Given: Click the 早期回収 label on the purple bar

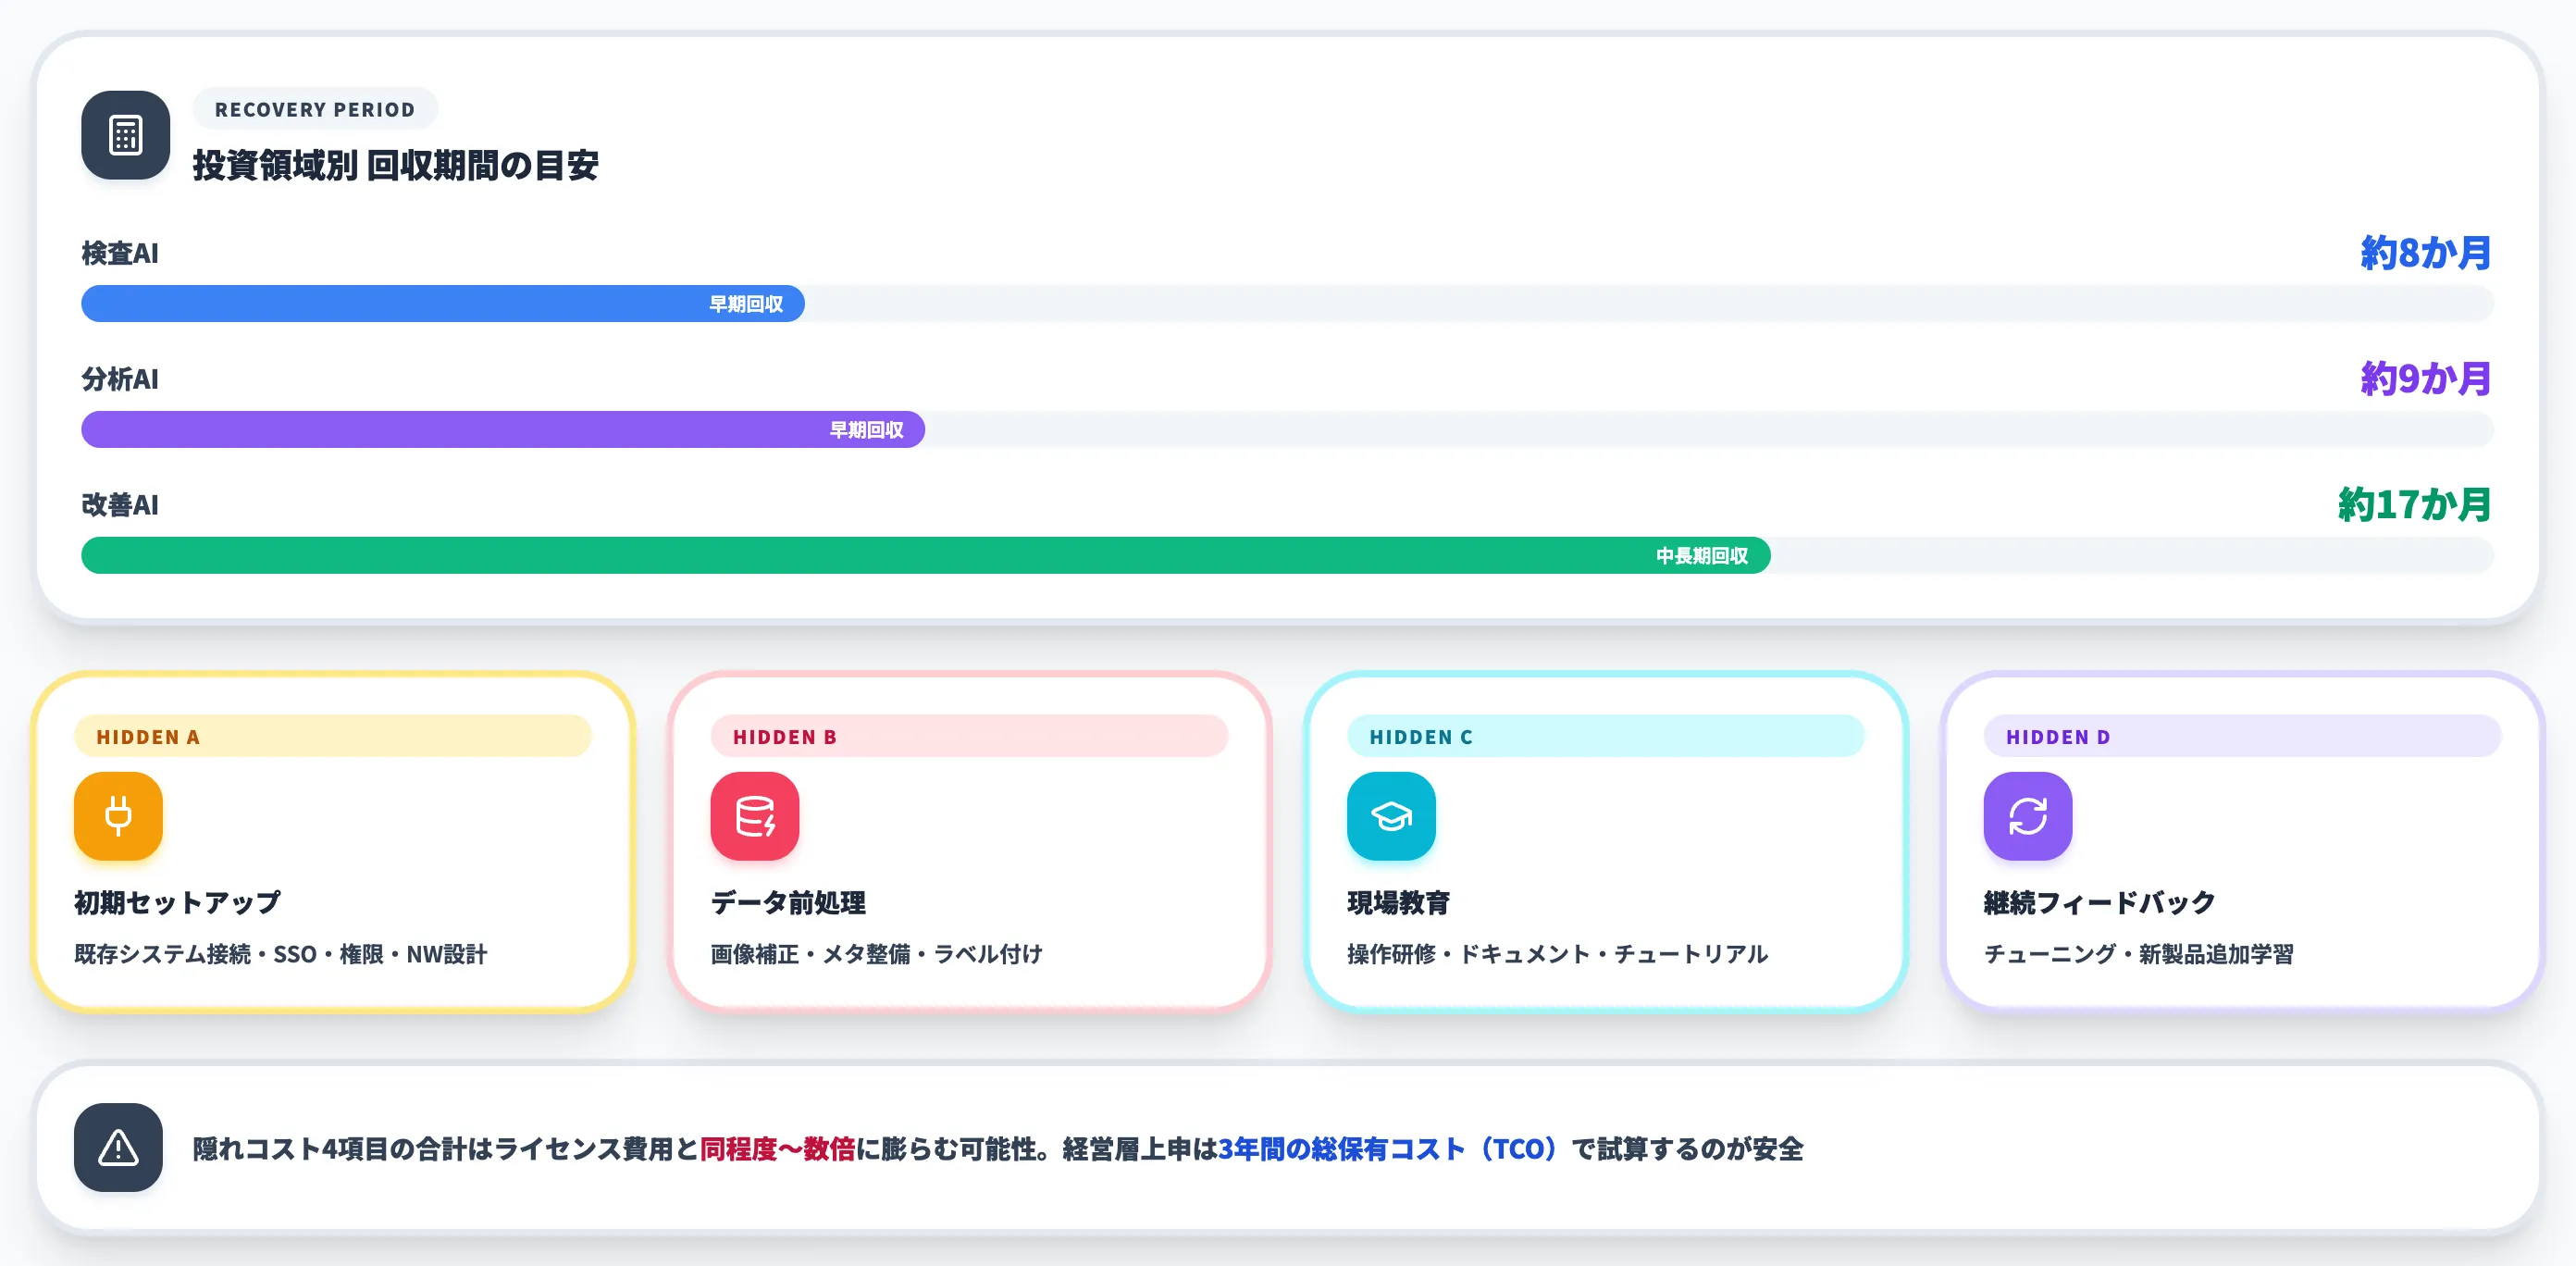Looking at the screenshot, I should [x=866, y=430].
